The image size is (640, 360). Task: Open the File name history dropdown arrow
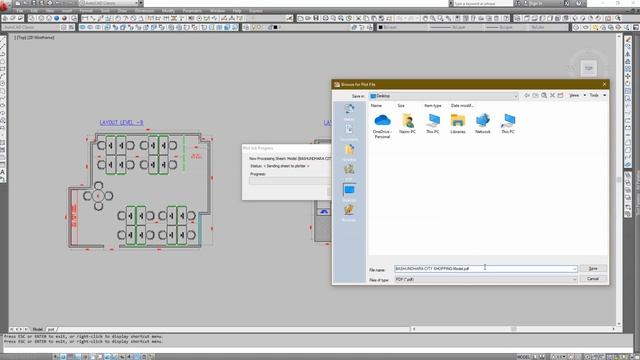coord(574,269)
